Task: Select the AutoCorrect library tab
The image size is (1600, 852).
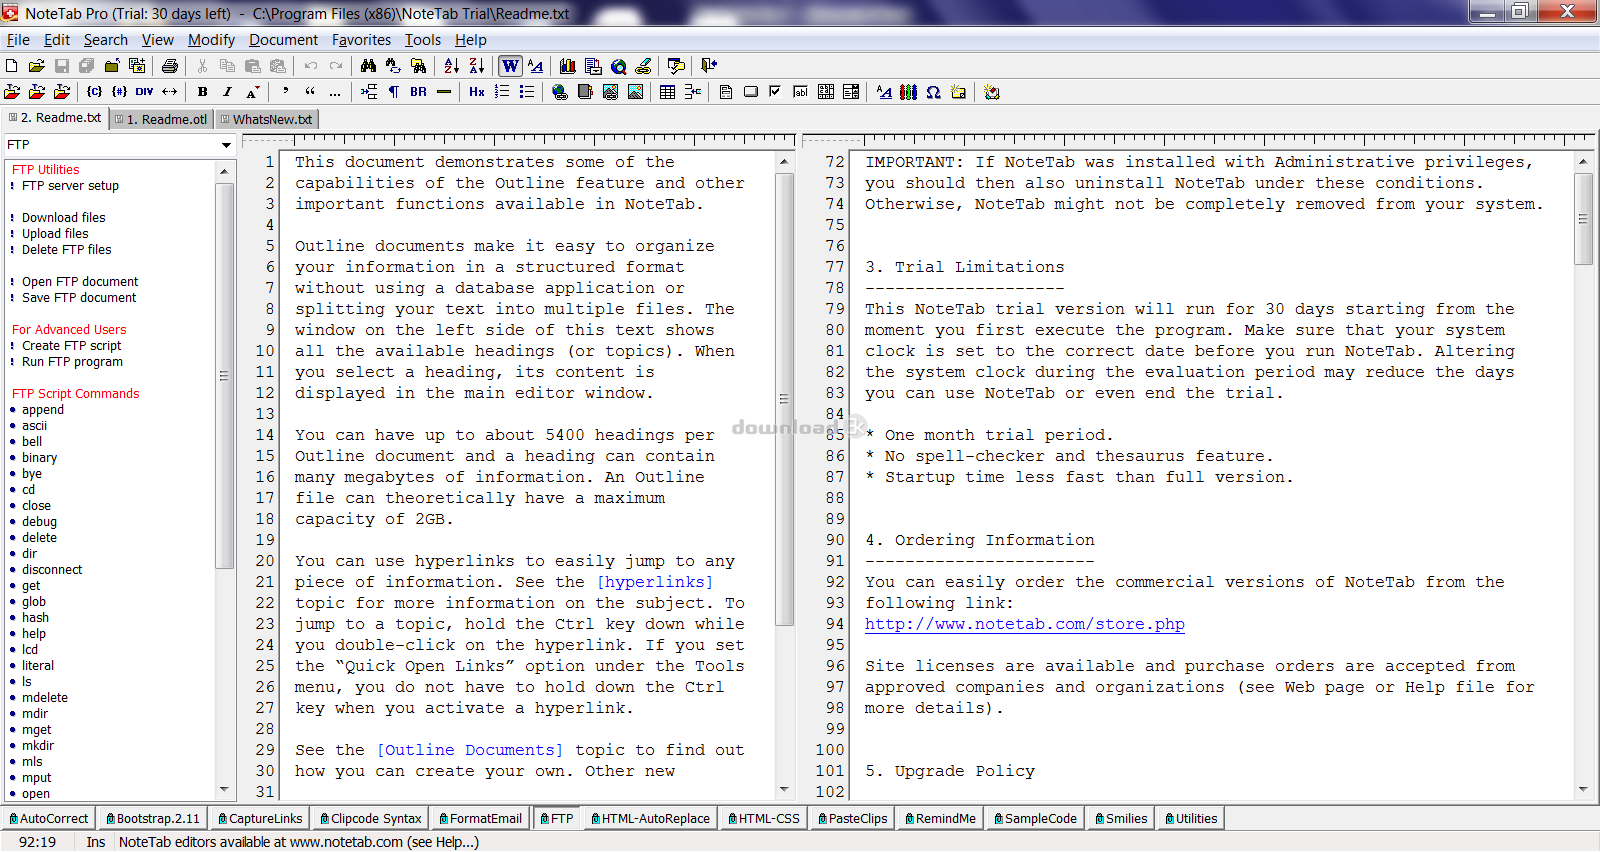Action: point(48,818)
